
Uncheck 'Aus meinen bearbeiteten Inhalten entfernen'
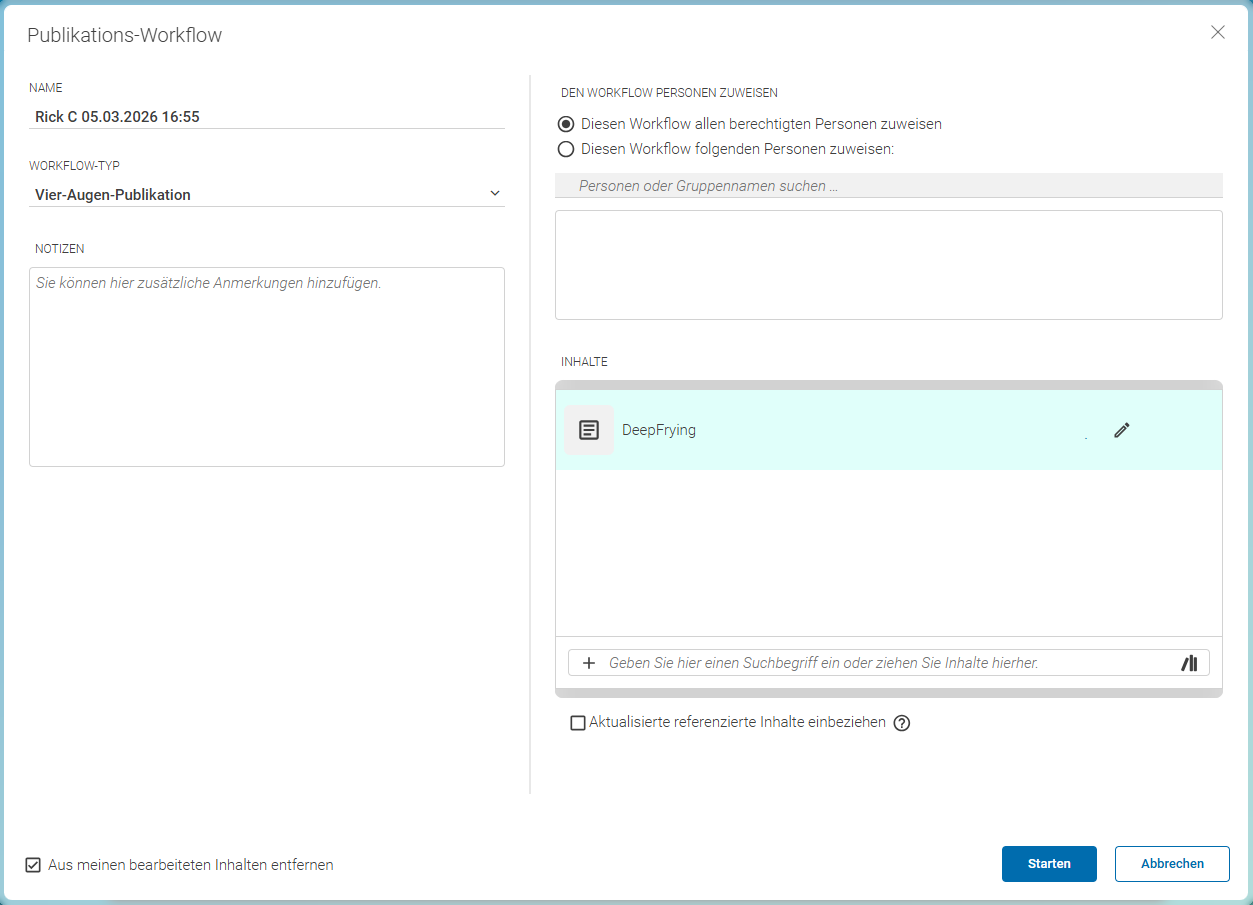point(33,865)
